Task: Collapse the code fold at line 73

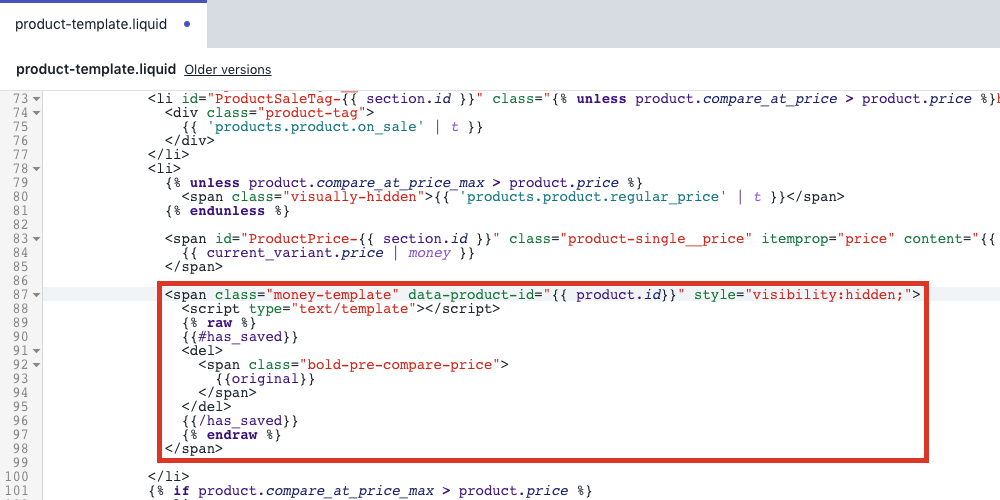Action: point(37,99)
